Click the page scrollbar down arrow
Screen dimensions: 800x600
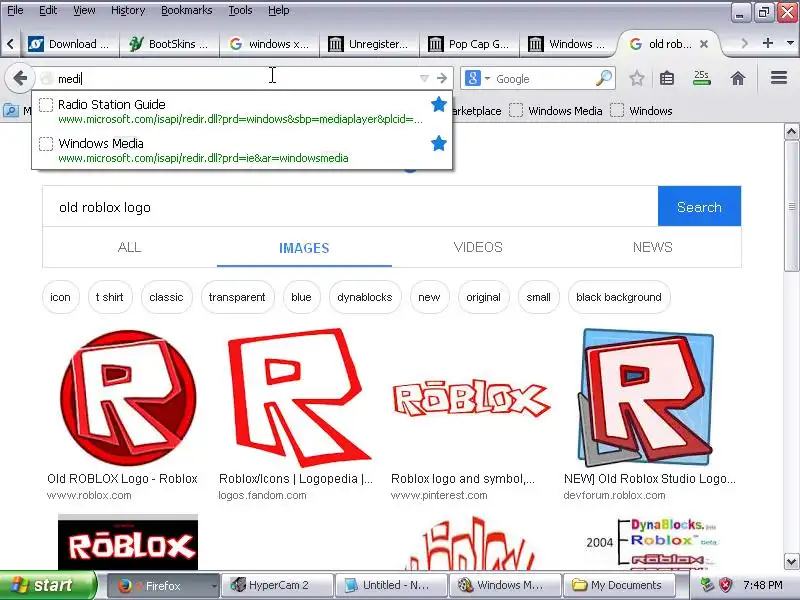[791, 562]
